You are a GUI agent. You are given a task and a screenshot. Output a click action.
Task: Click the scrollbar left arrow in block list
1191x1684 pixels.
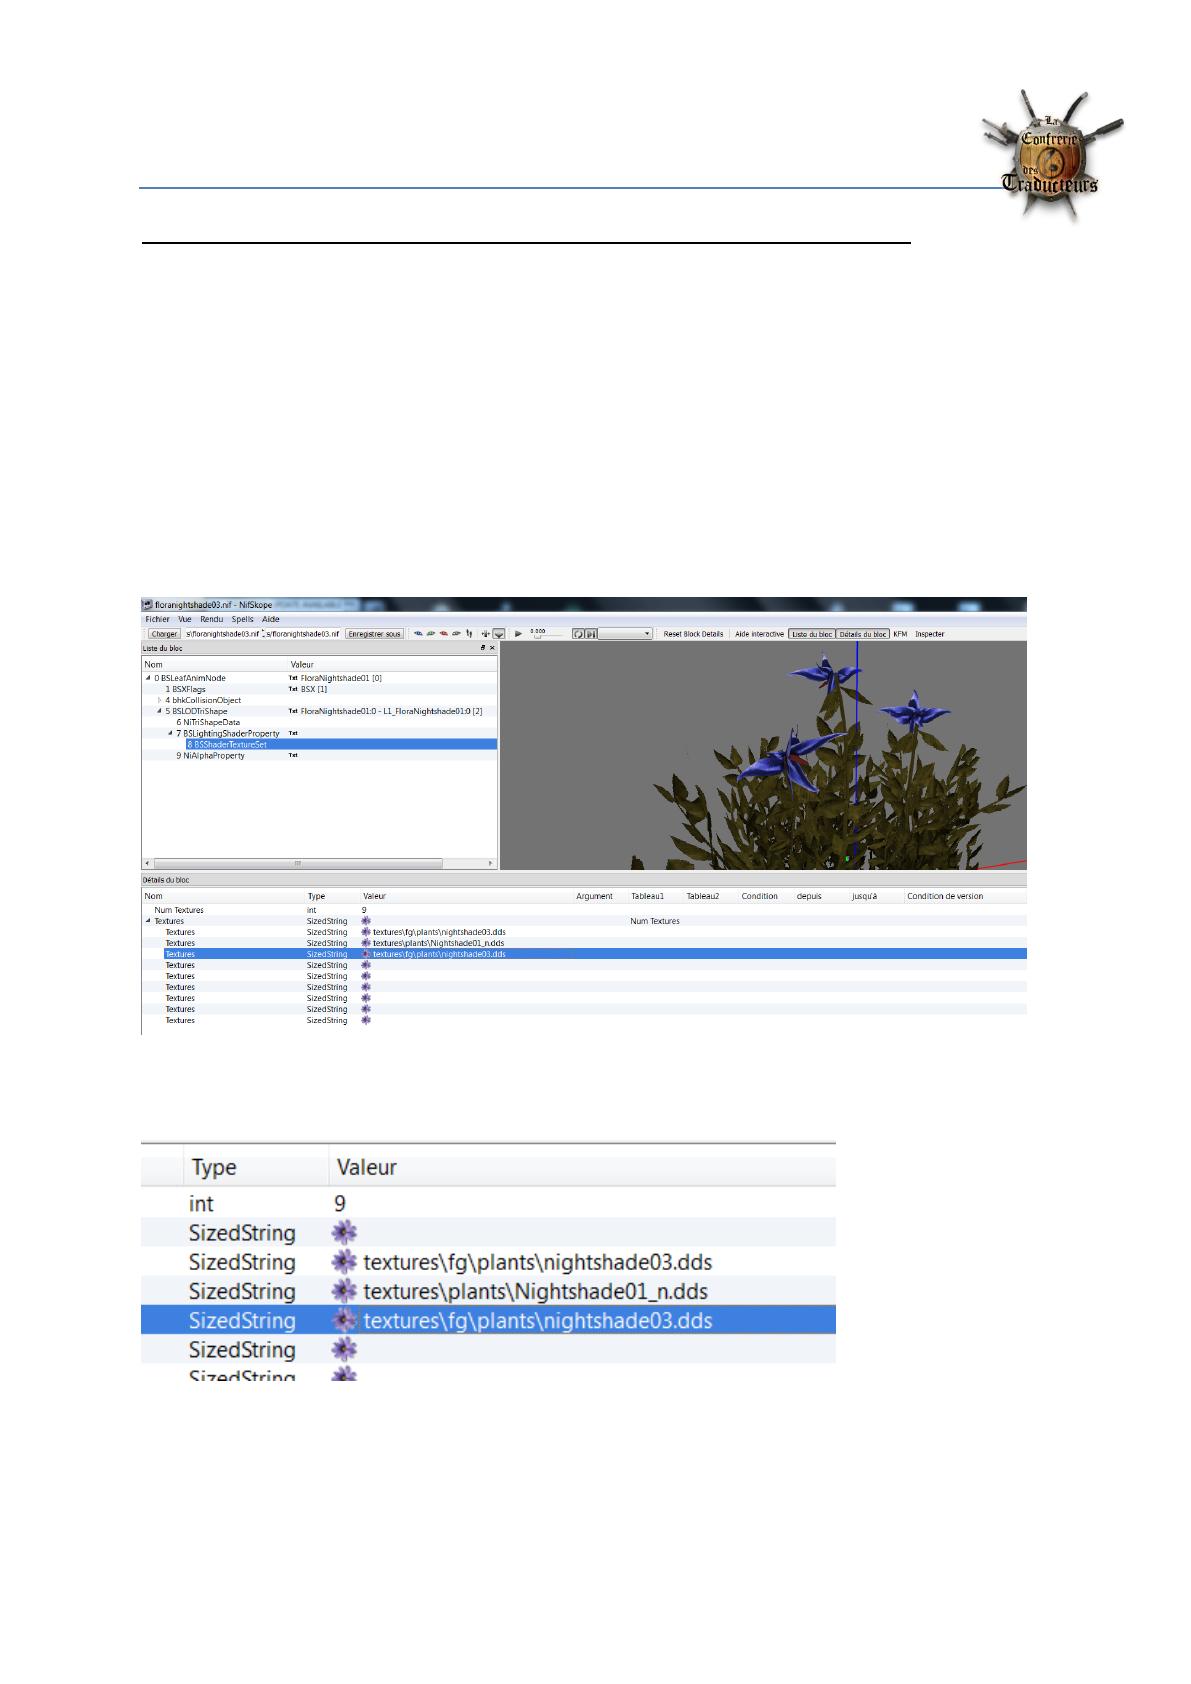point(147,863)
